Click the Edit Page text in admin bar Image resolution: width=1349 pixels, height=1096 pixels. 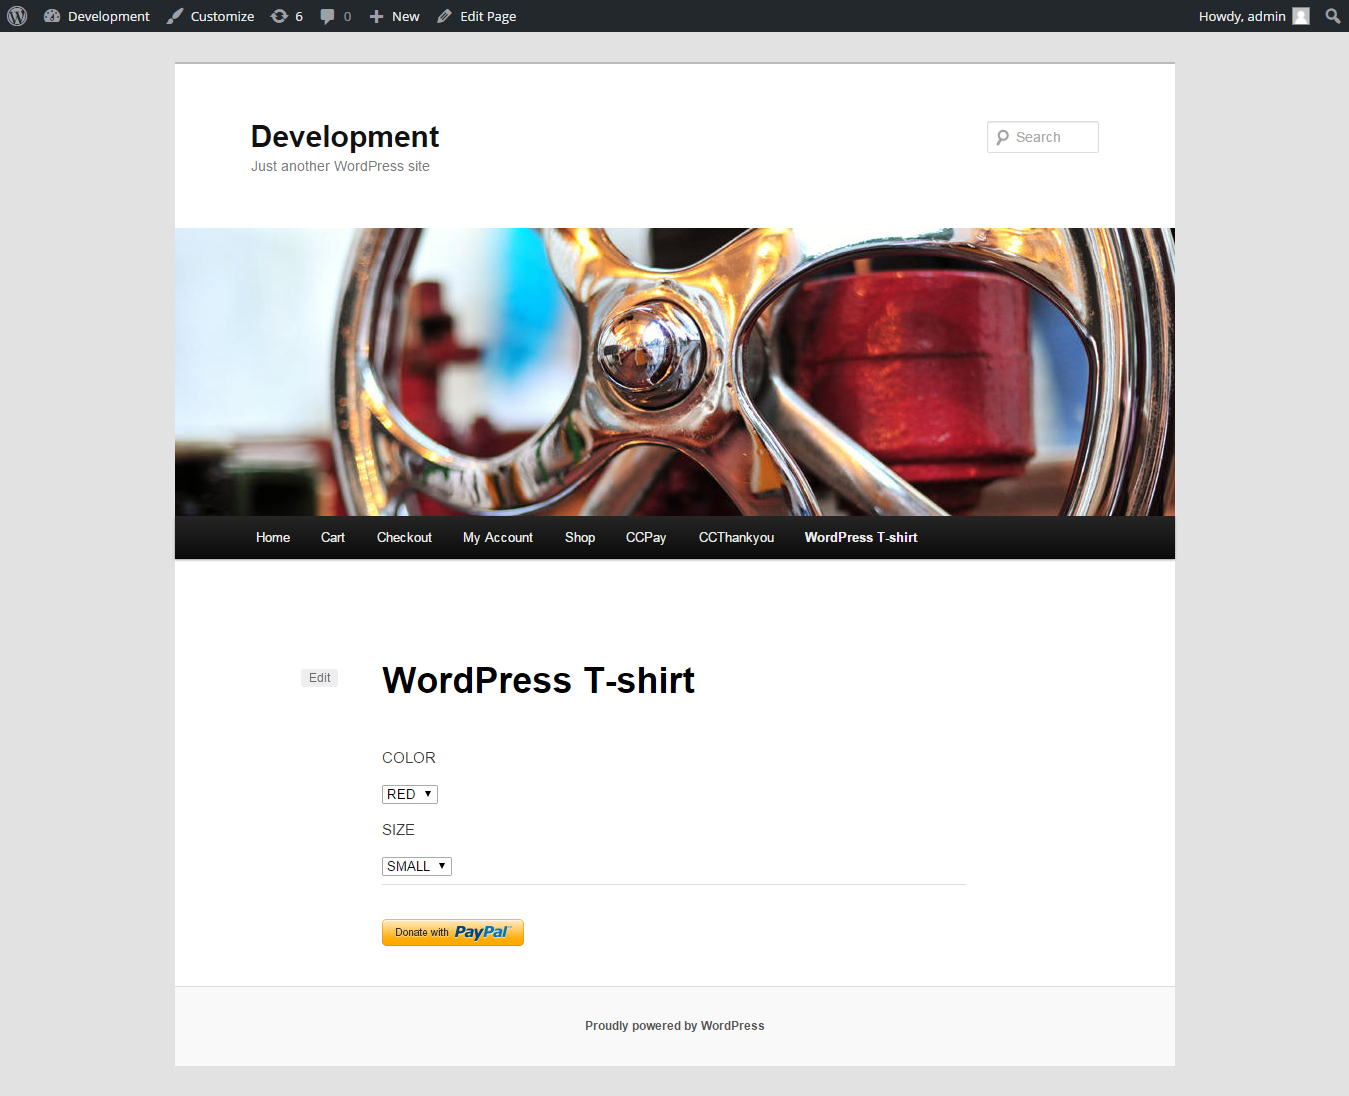pyautogui.click(x=488, y=16)
